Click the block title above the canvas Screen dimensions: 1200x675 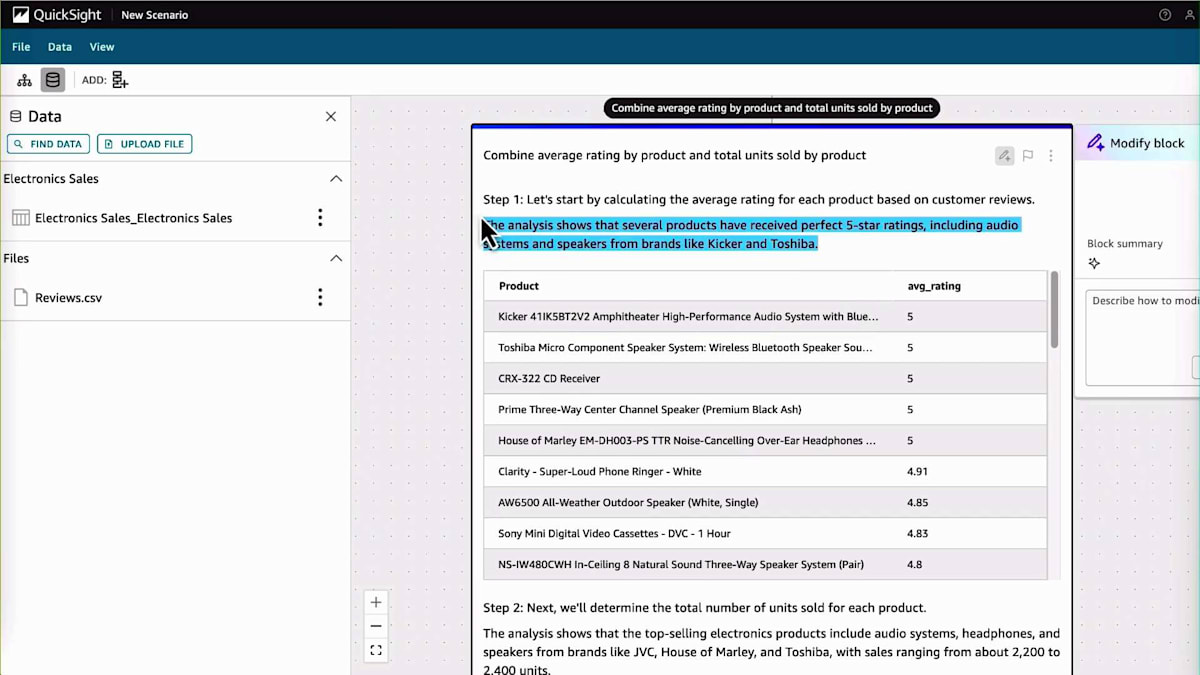click(772, 108)
